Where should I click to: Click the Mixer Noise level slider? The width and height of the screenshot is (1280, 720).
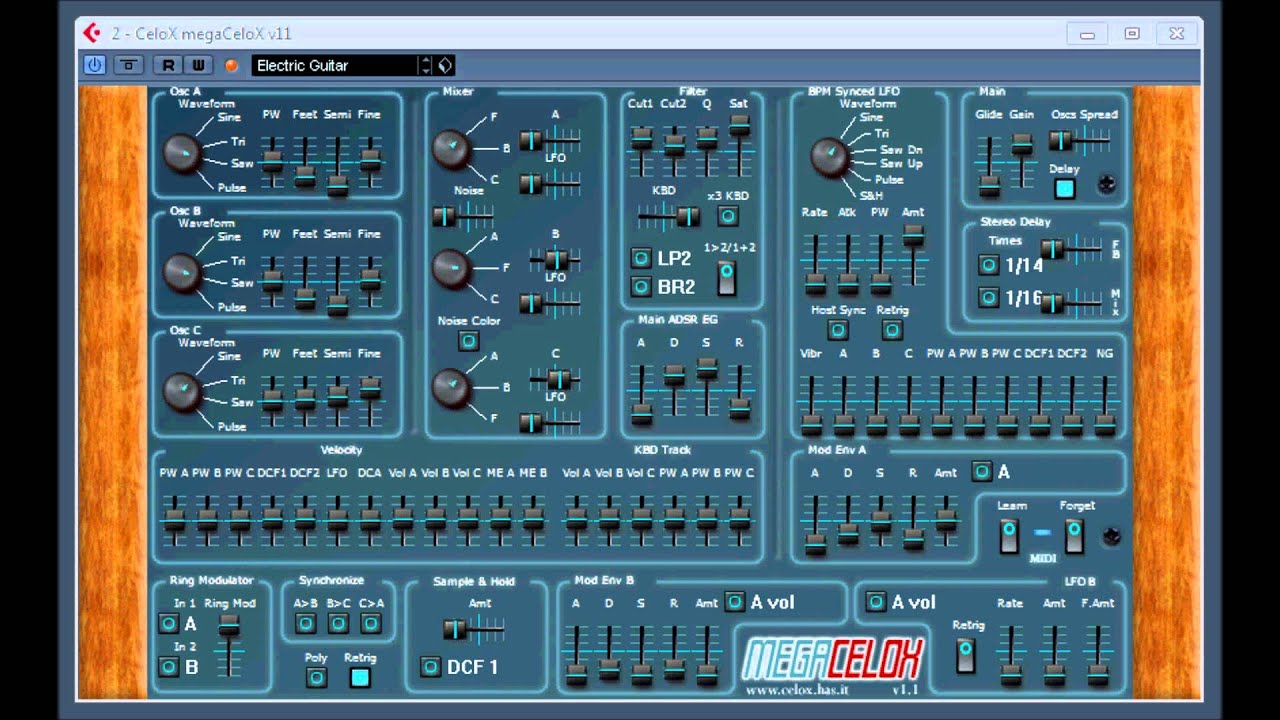point(462,214)
